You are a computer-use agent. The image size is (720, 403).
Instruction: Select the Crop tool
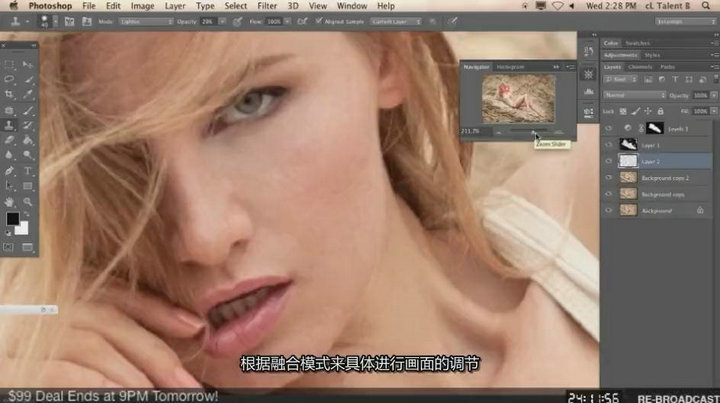click(9, 95)
